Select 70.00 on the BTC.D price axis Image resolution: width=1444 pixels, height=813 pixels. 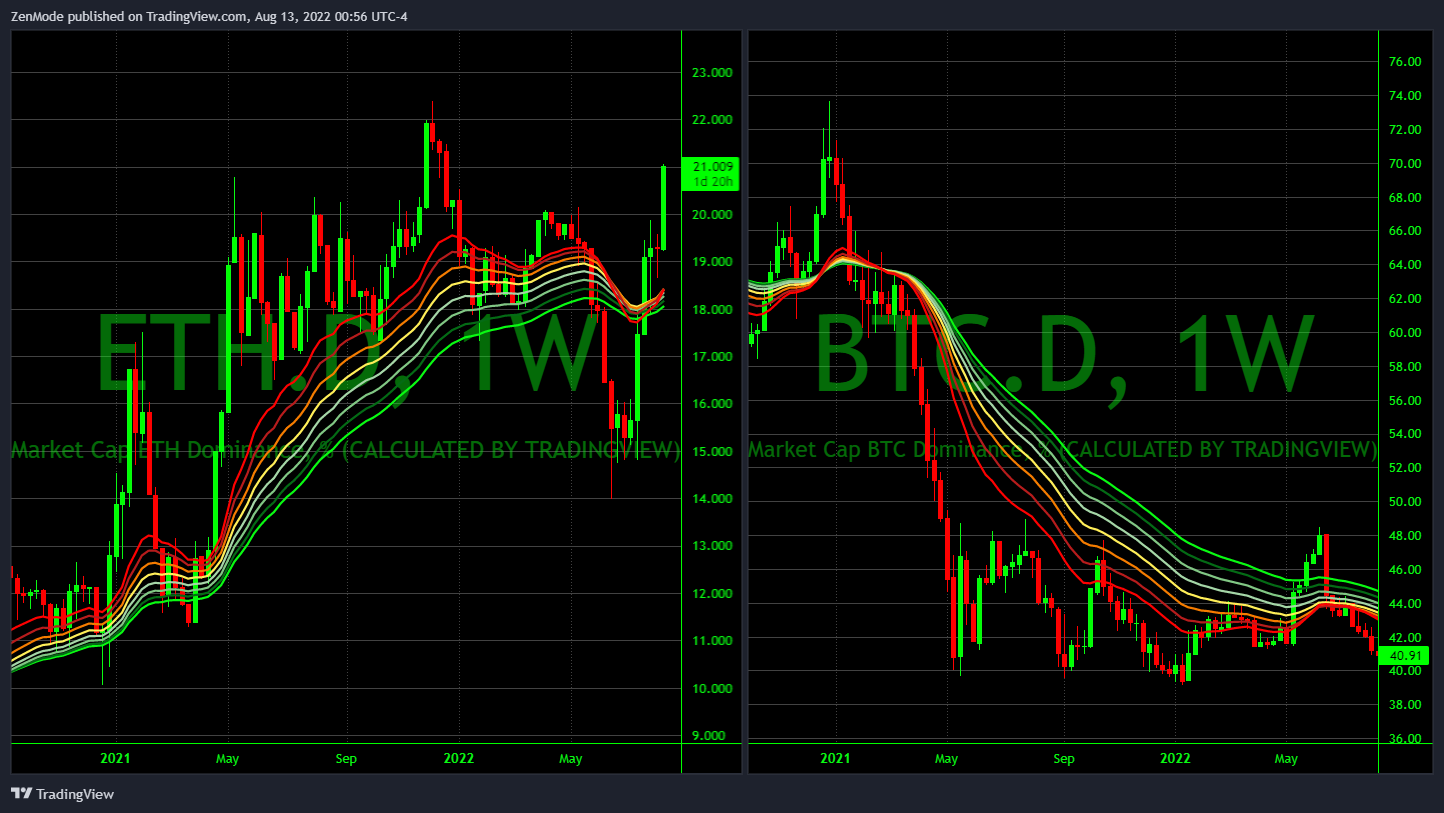coord(1406,163)
